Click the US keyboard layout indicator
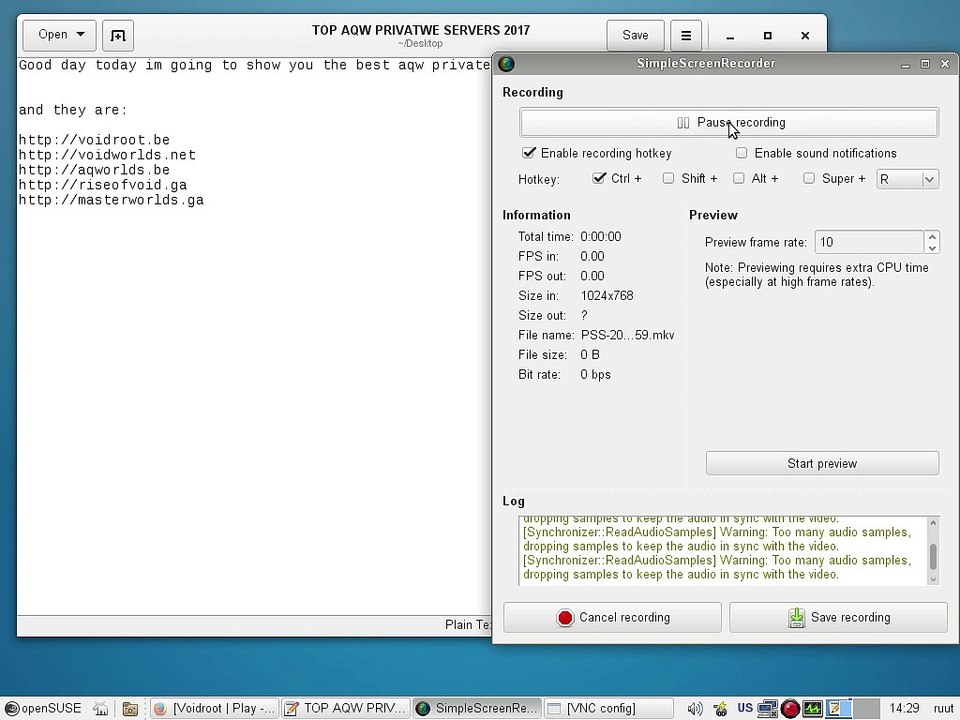The width and height of the screenshot is (960, 720). tap(745, 708)
